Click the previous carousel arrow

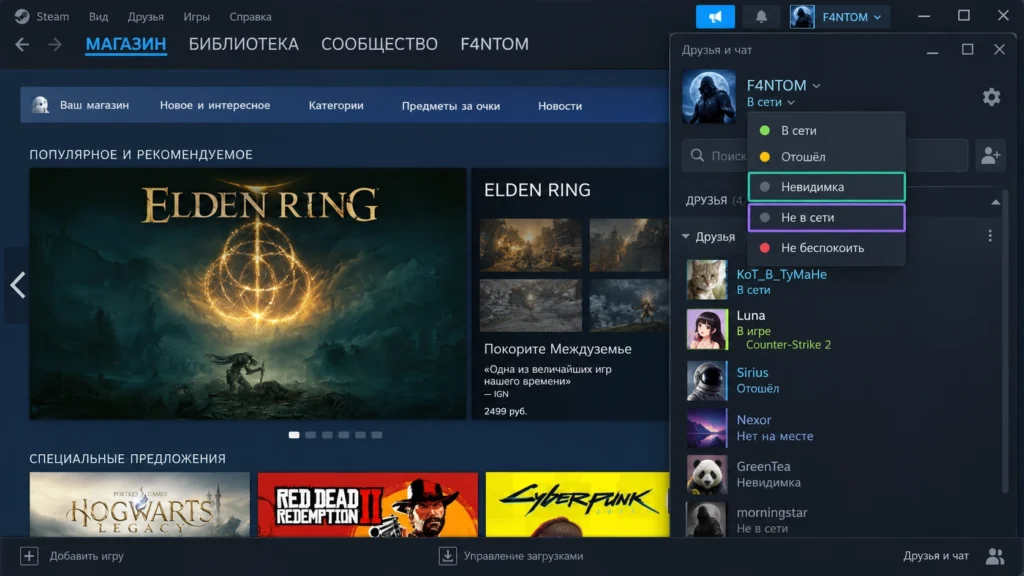pyautogui.click(x=18, y=285)
